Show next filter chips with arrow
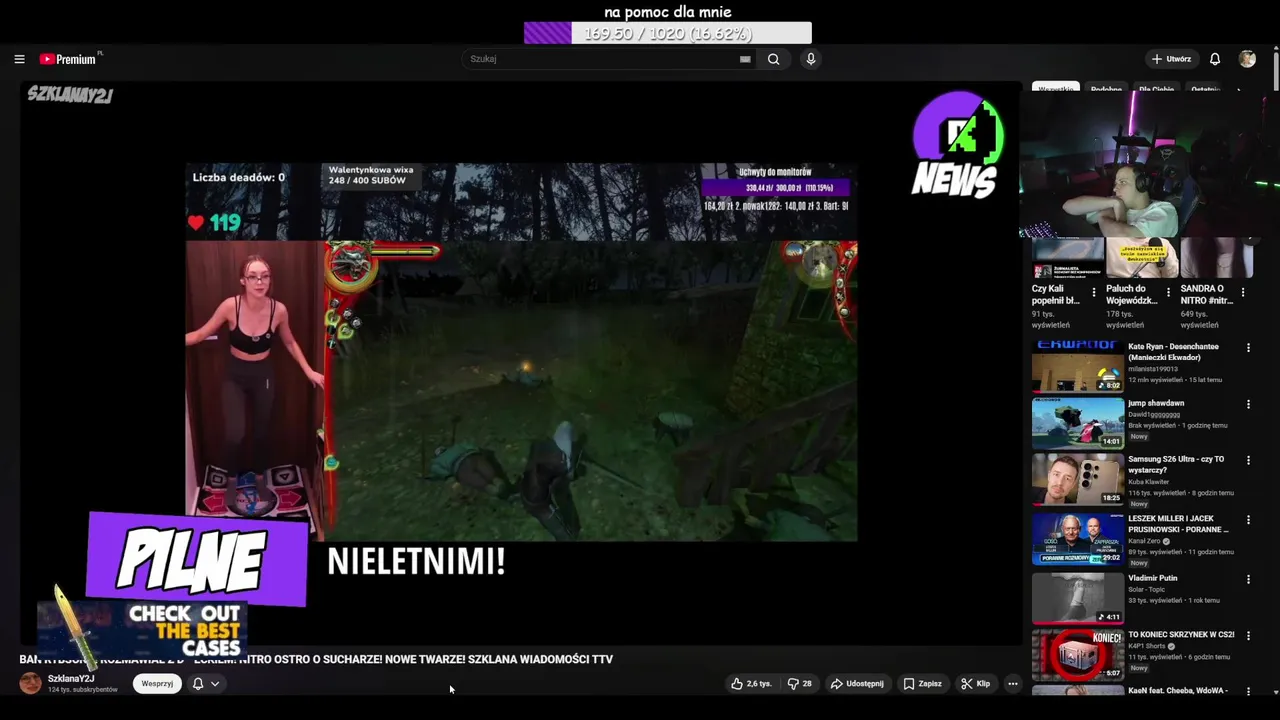Image resolution: width=1280 pixels, height=720 pixels. tap(1240, 89)
